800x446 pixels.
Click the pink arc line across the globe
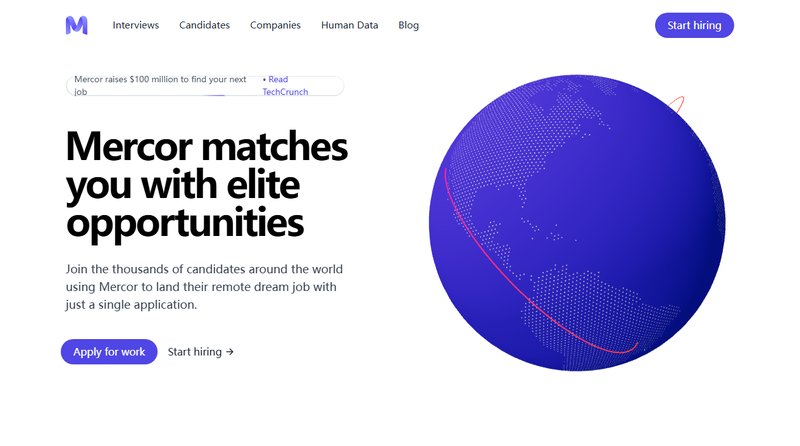pos(515,286)
